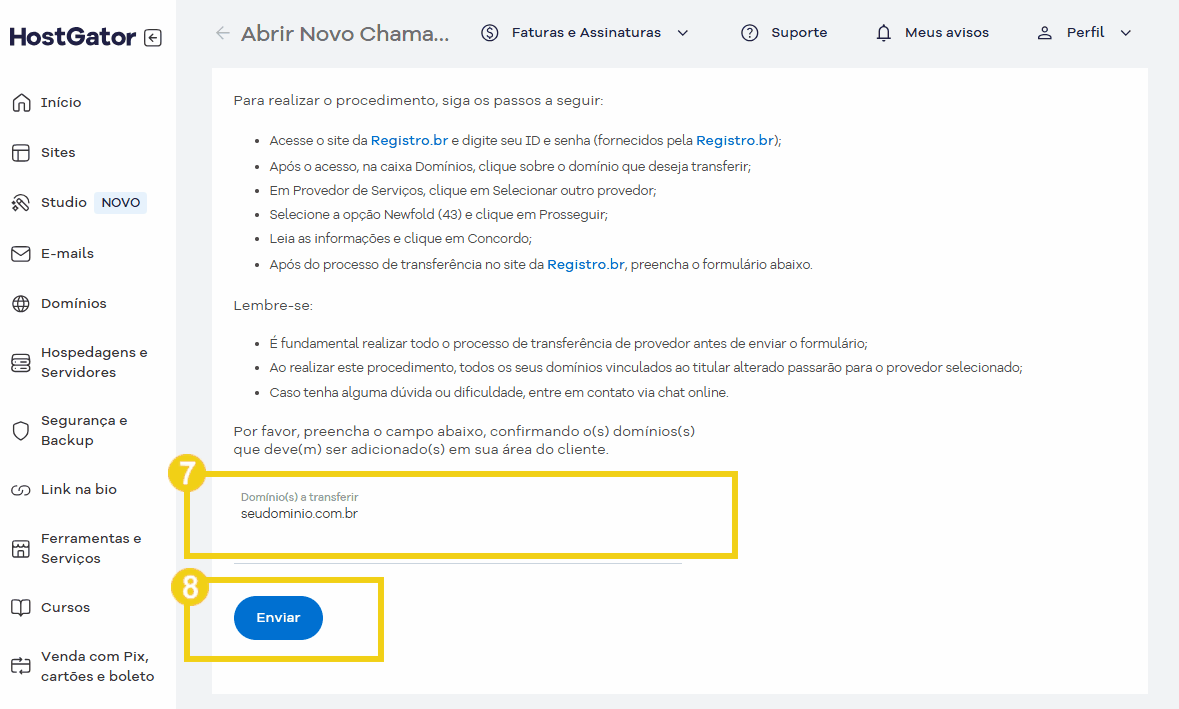Click the bell icon for Meus avisos
This screenshot has width=1179, height=709.
point(883,33)
